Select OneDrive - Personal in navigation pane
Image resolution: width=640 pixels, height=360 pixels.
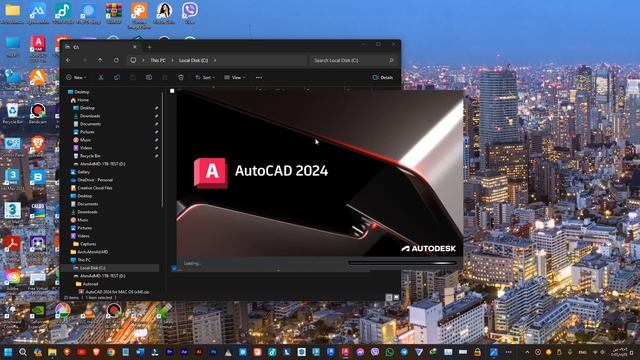coord(92,180)
